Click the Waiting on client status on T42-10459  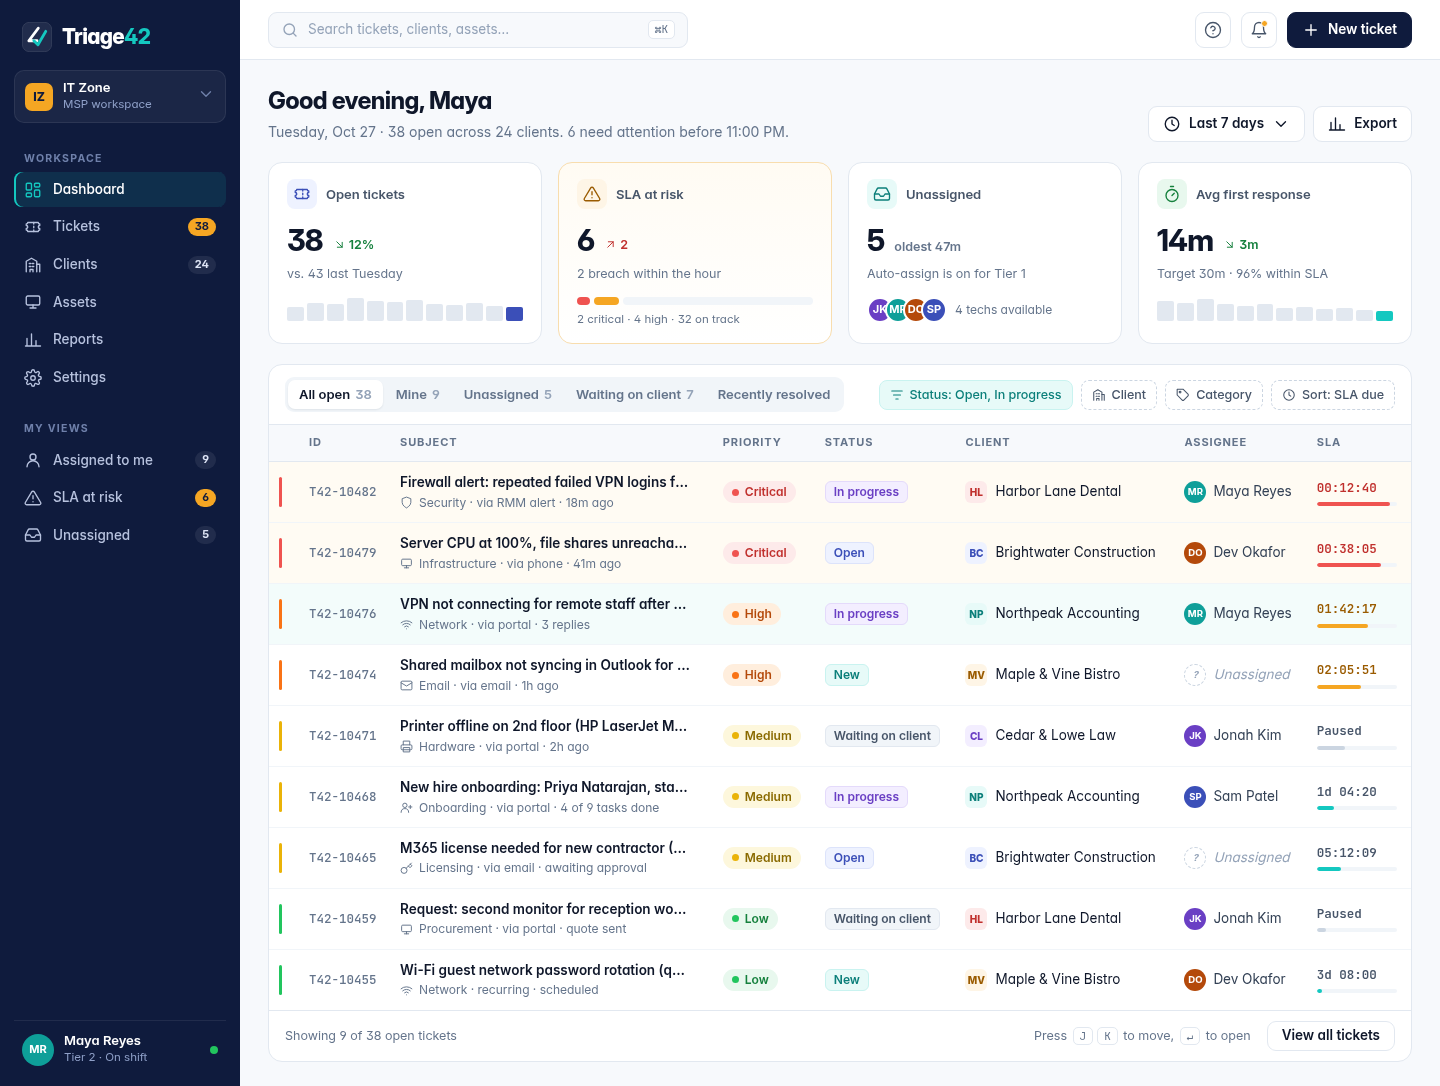point(882,919)
